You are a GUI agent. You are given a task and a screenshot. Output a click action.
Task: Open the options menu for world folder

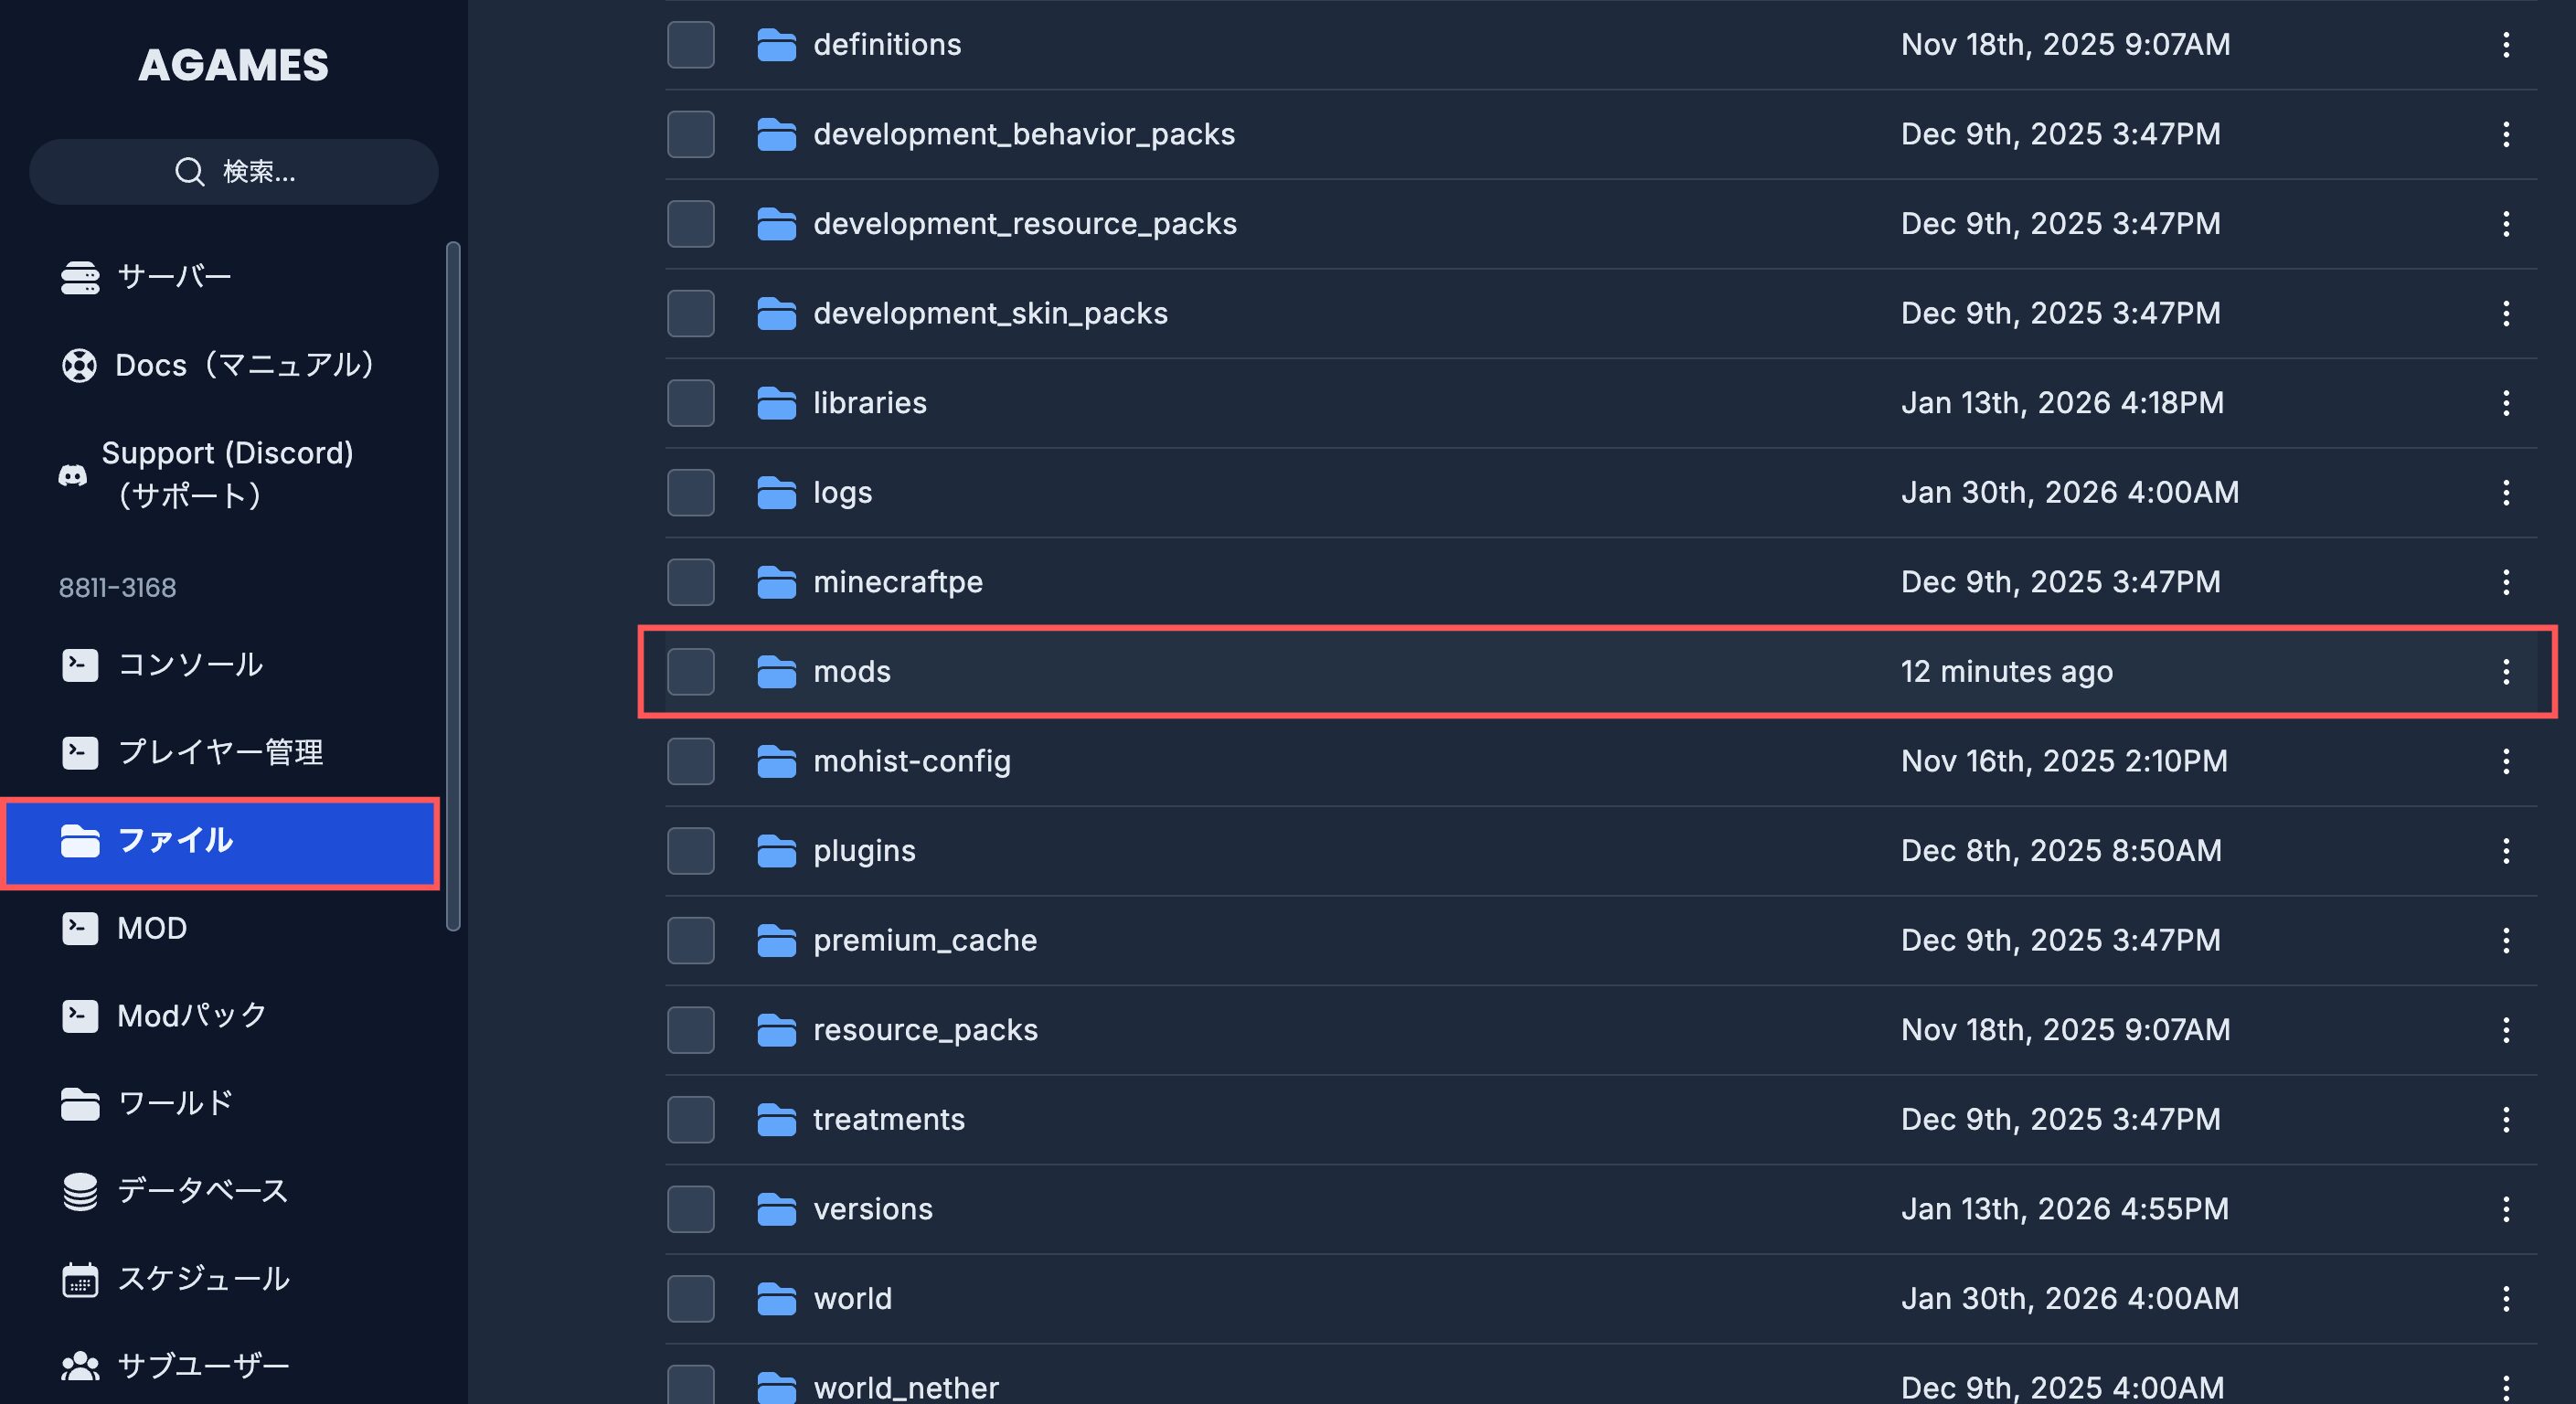click(x=2505, y=1298)
